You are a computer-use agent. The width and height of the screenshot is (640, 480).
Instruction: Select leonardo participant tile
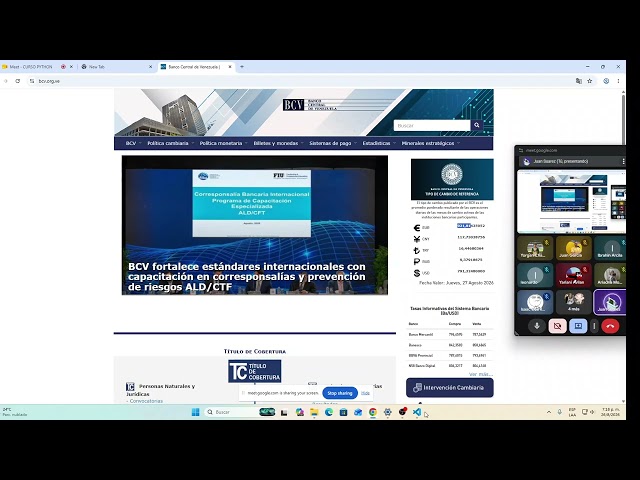[535, 275]
